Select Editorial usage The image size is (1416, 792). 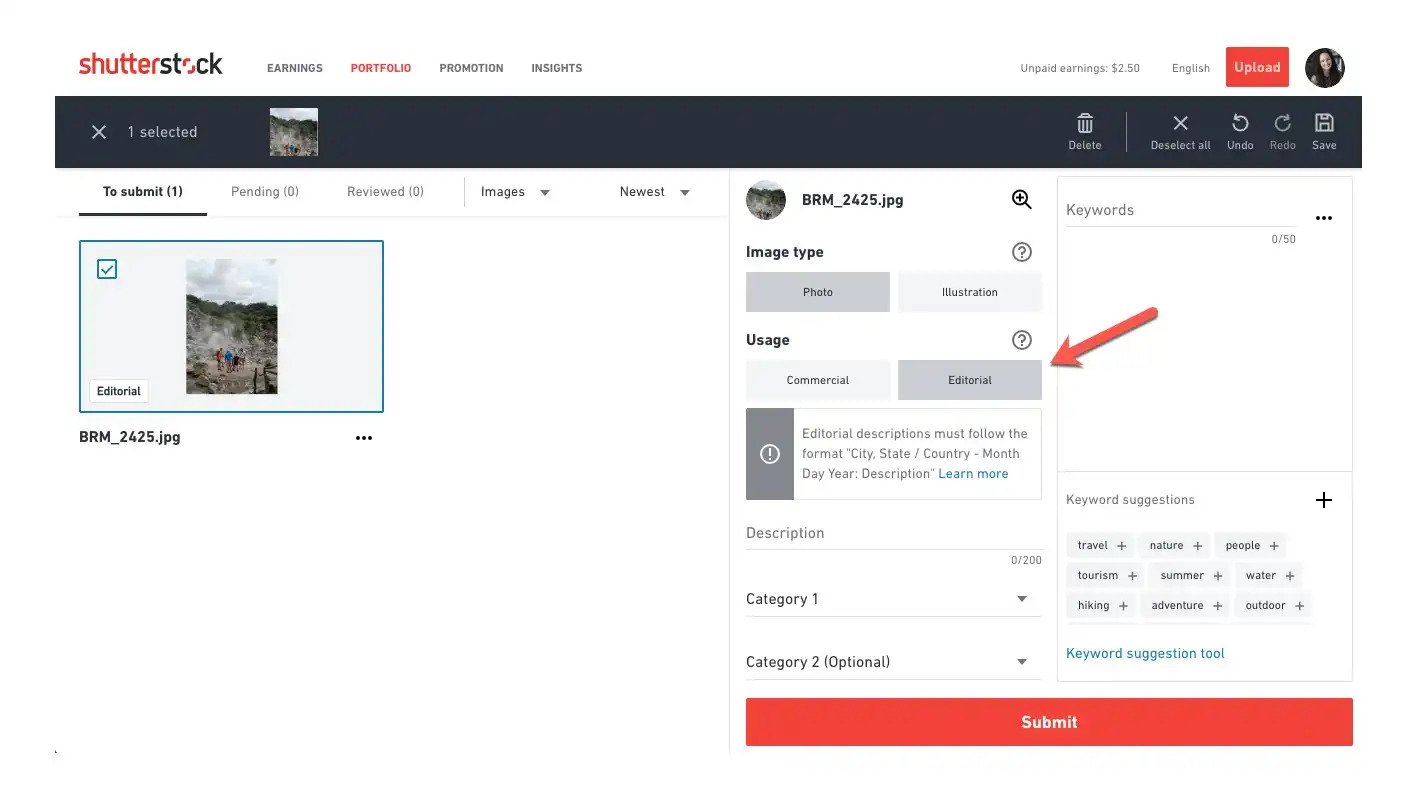point(970,380)
